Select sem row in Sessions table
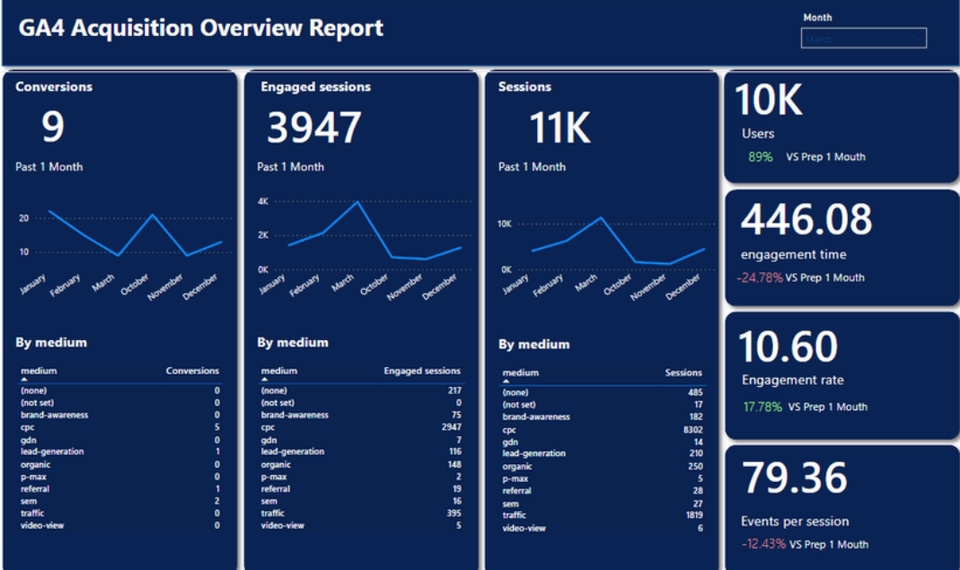Viewport: 960px width, 570px height. point(603,503)
